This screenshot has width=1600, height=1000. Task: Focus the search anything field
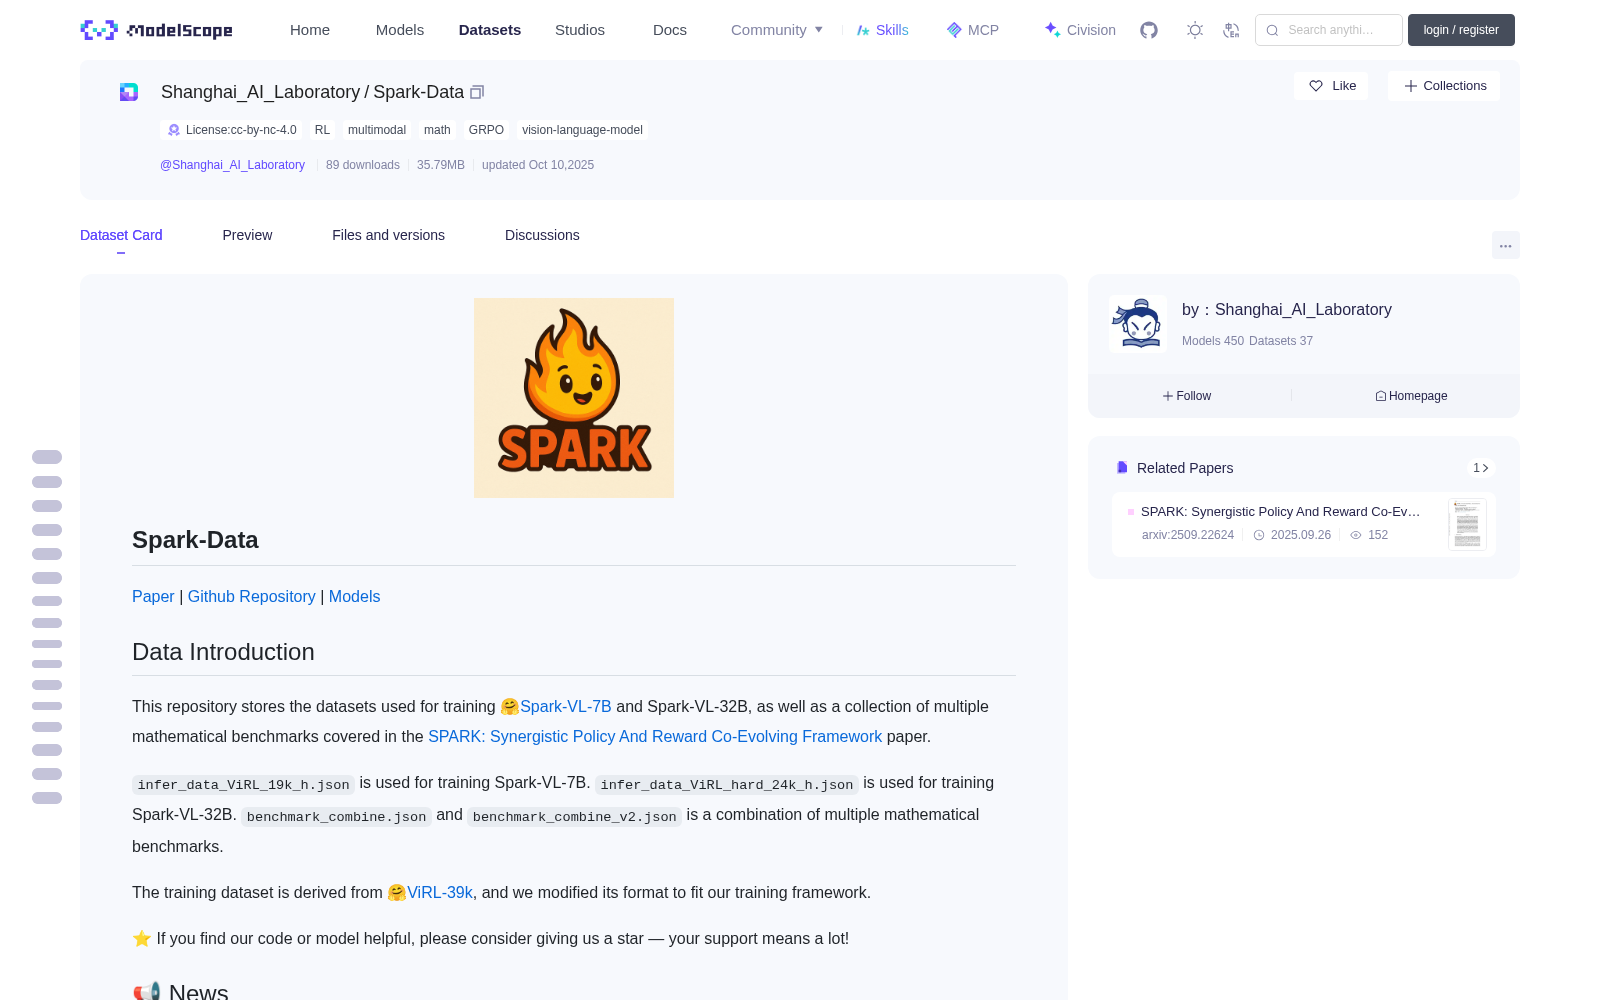click(1329, 30)
